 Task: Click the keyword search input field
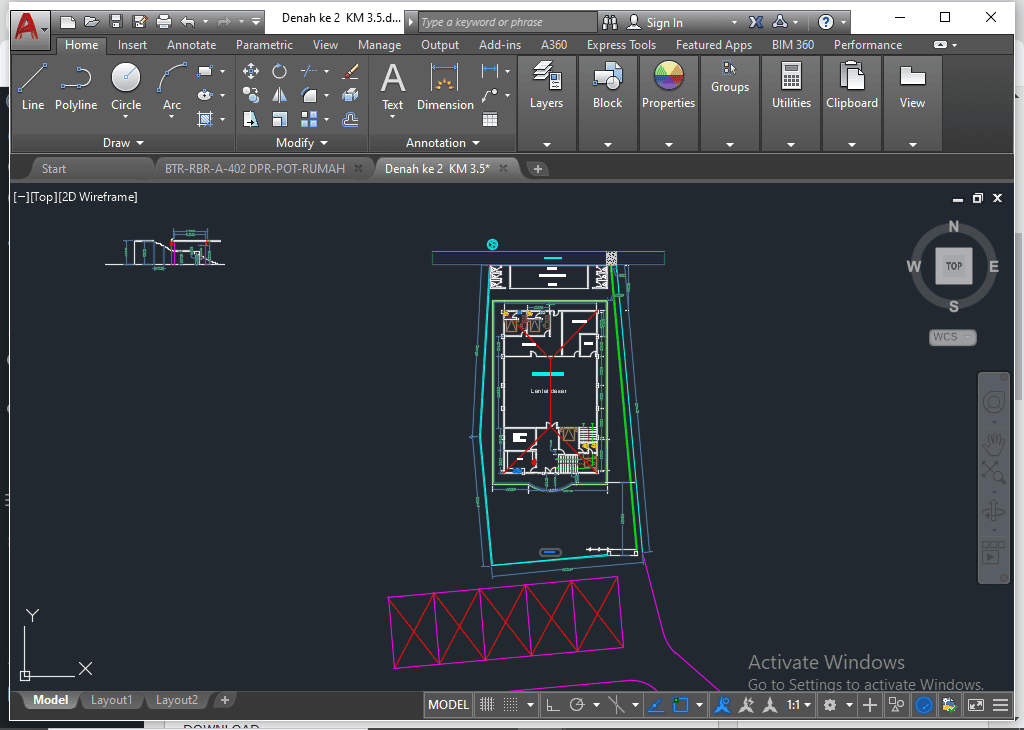[505, 22]
